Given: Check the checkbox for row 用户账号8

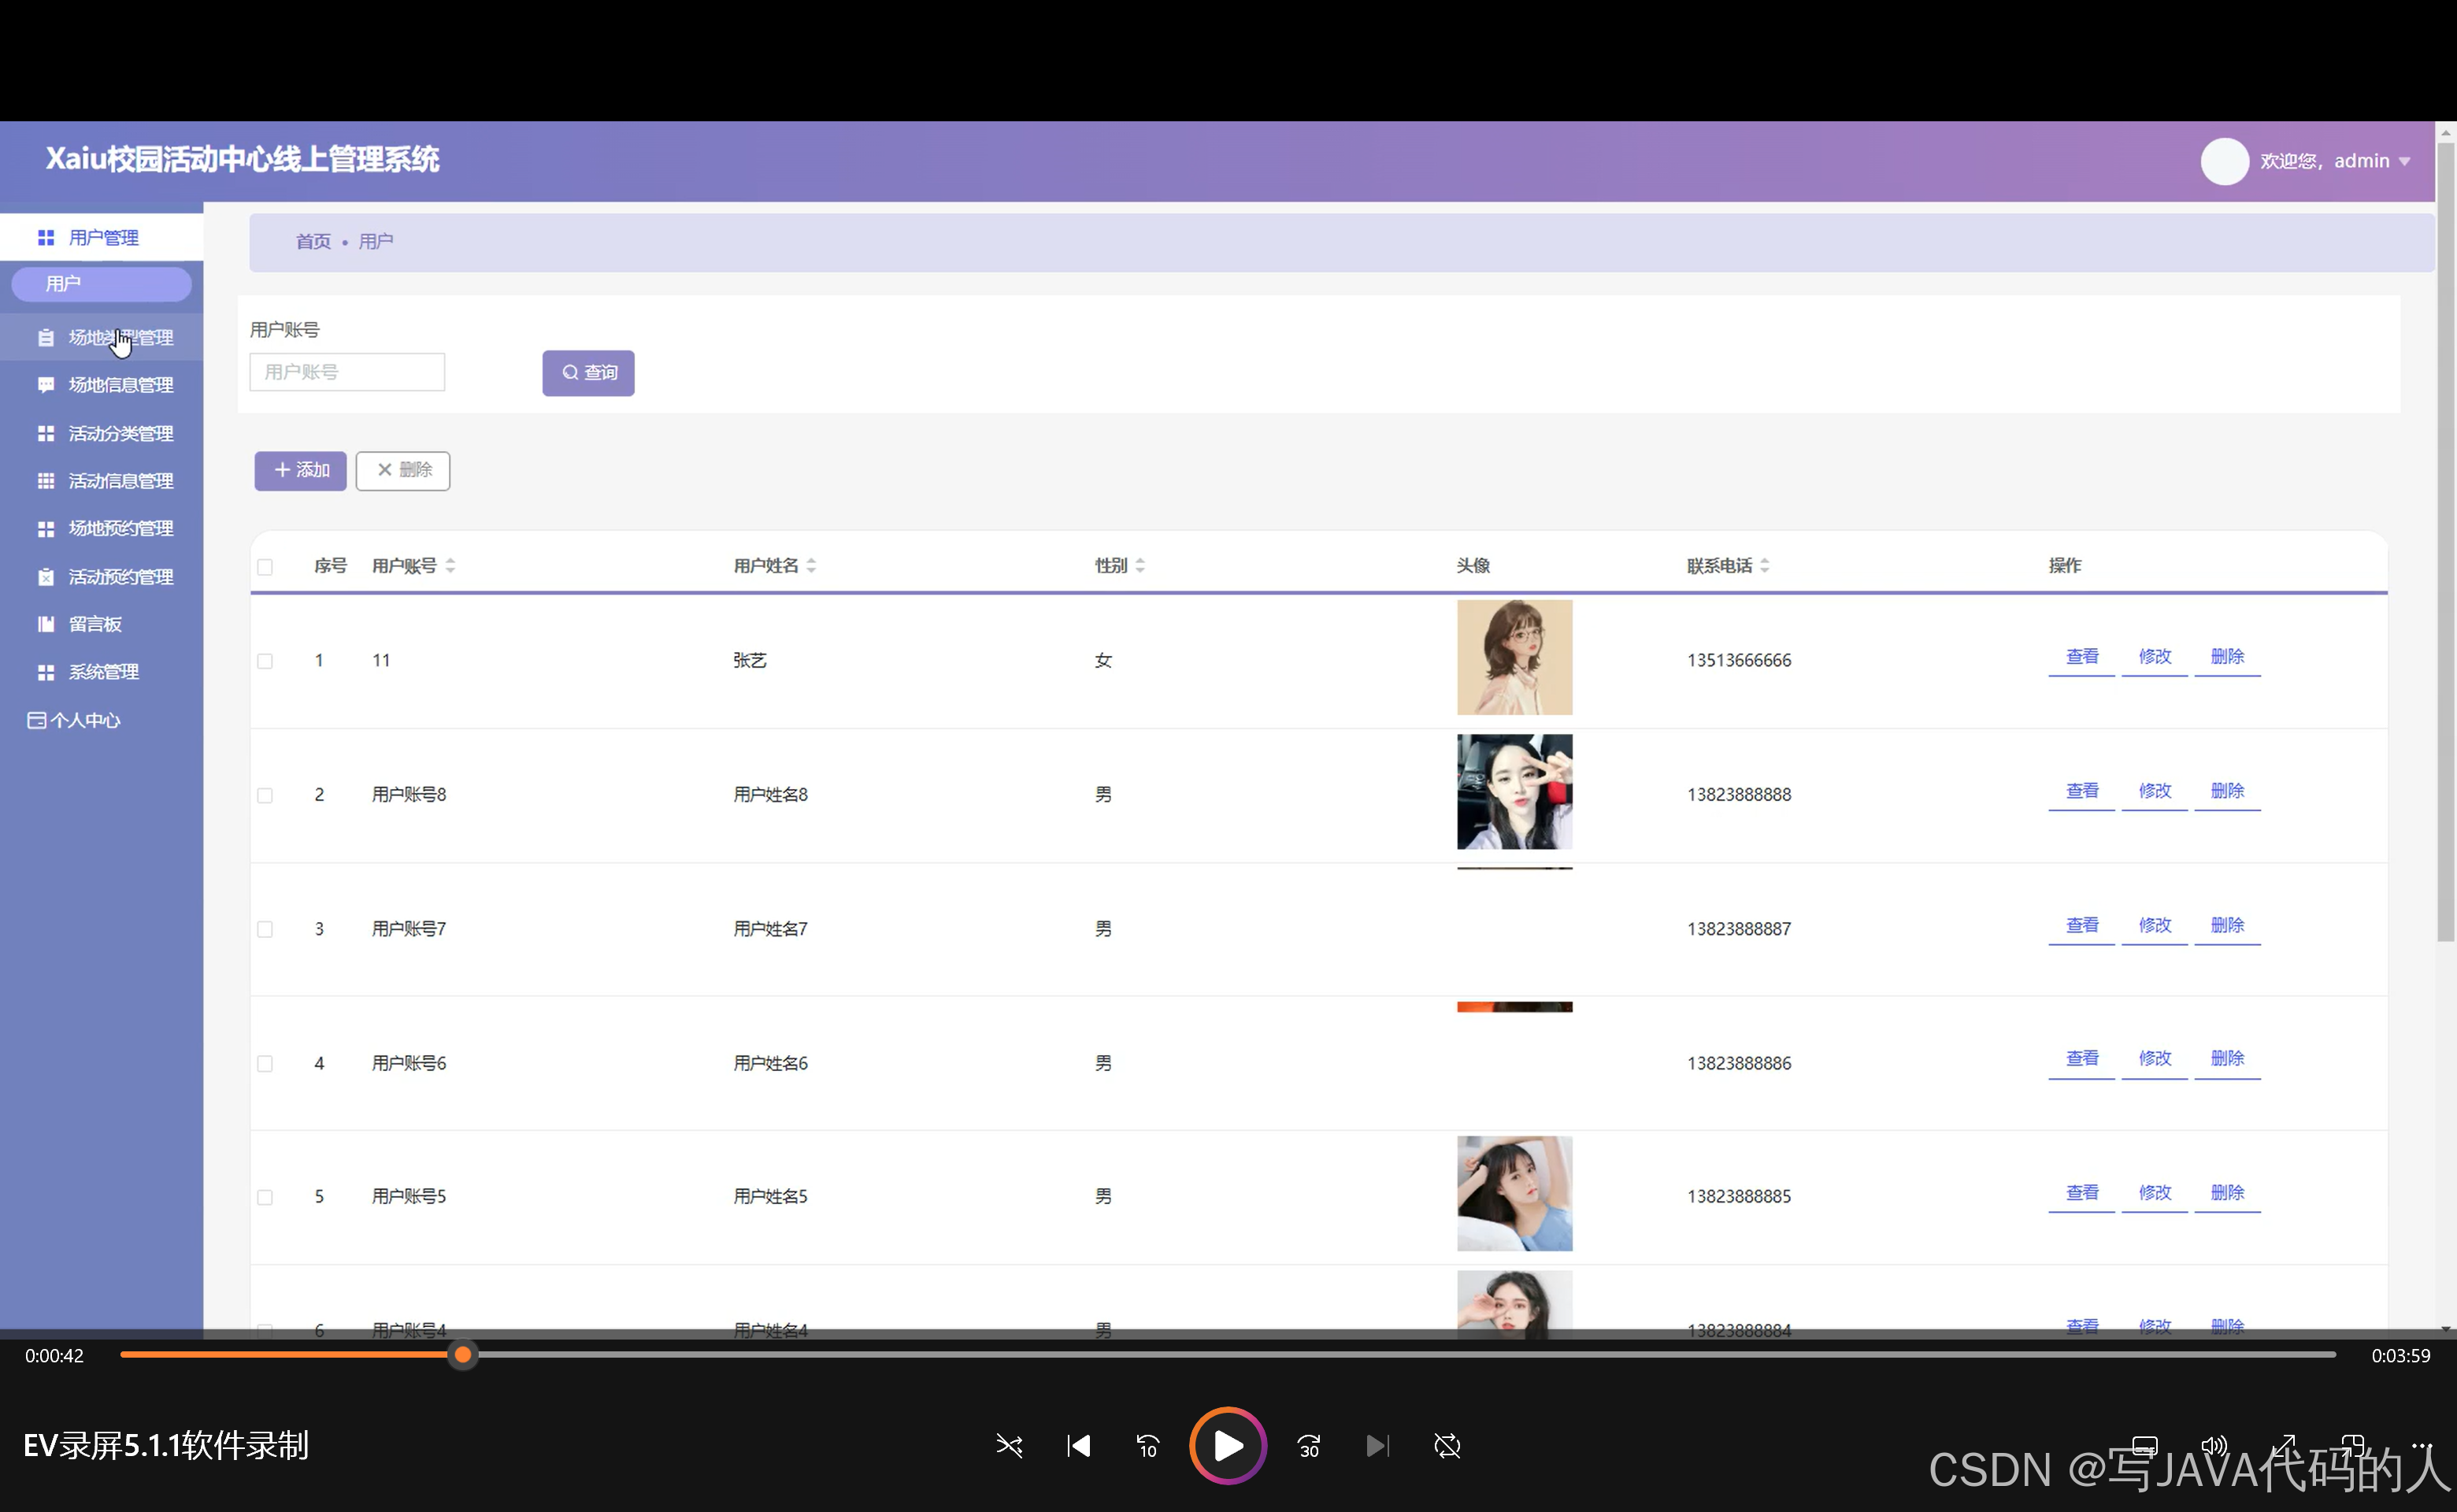Looking at the screenshot, I should click(x=265, y=795).
